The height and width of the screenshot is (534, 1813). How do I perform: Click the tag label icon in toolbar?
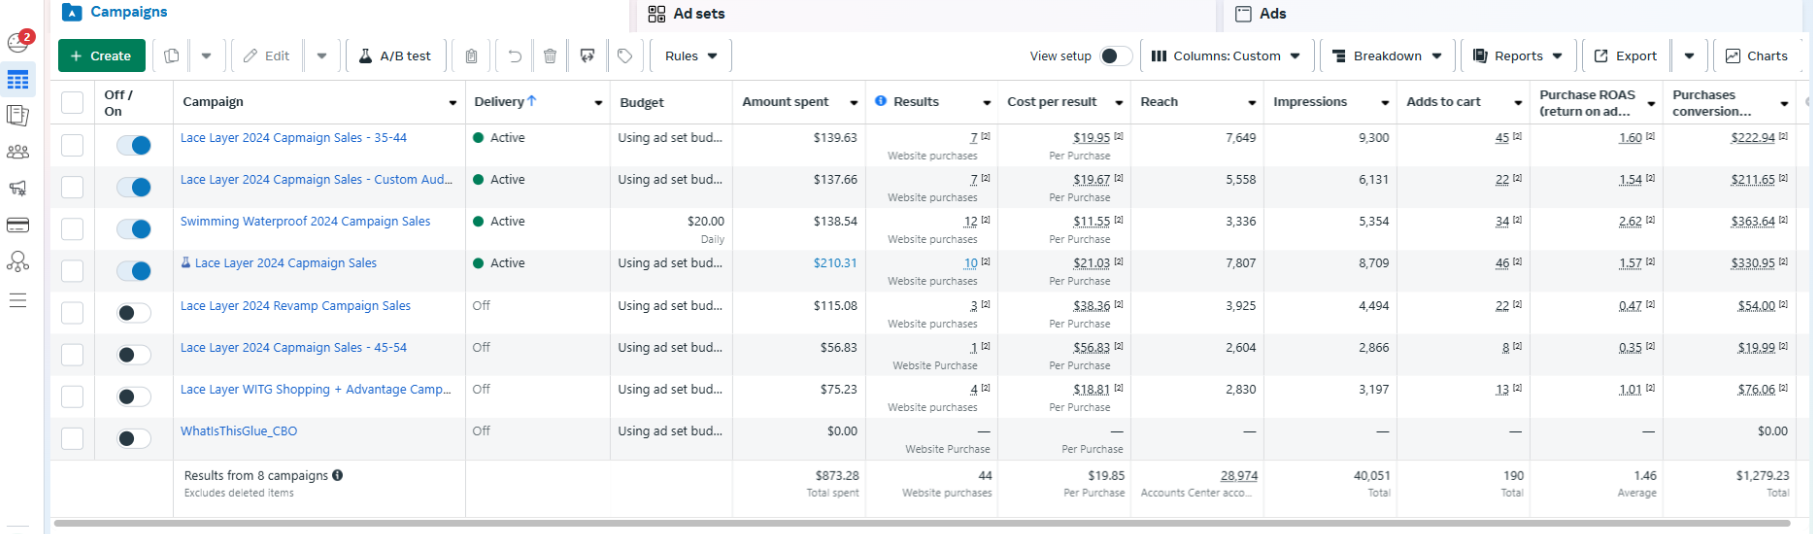(x=625, y=56)
